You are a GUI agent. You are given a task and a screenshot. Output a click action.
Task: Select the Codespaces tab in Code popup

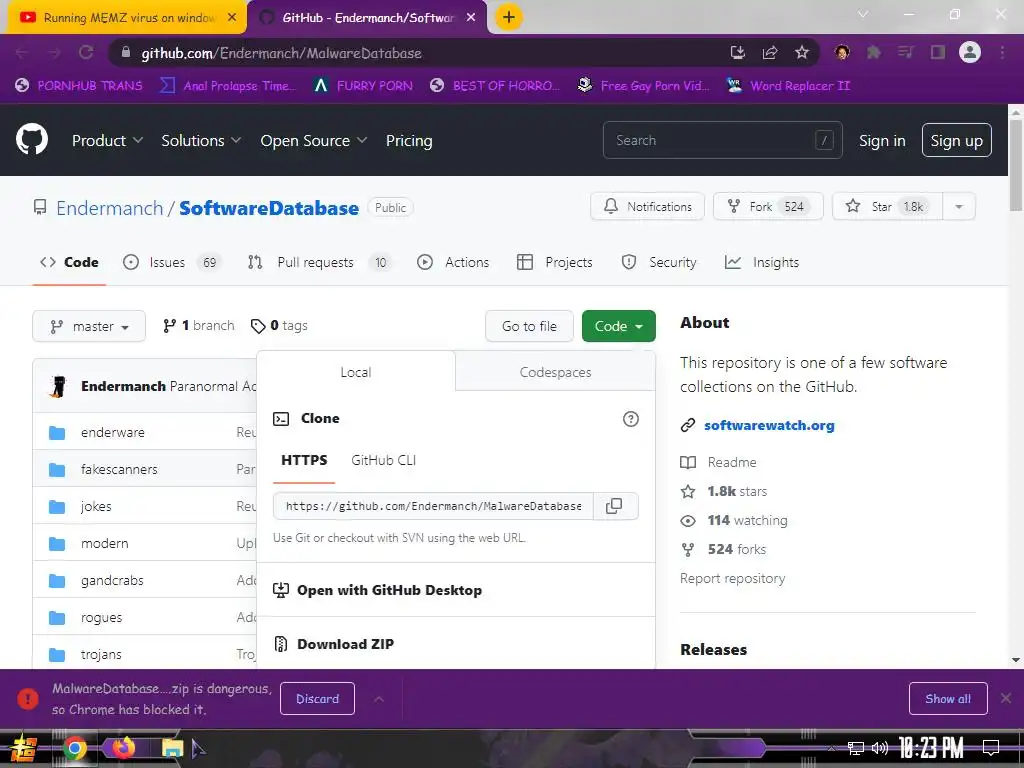point(555,372)
